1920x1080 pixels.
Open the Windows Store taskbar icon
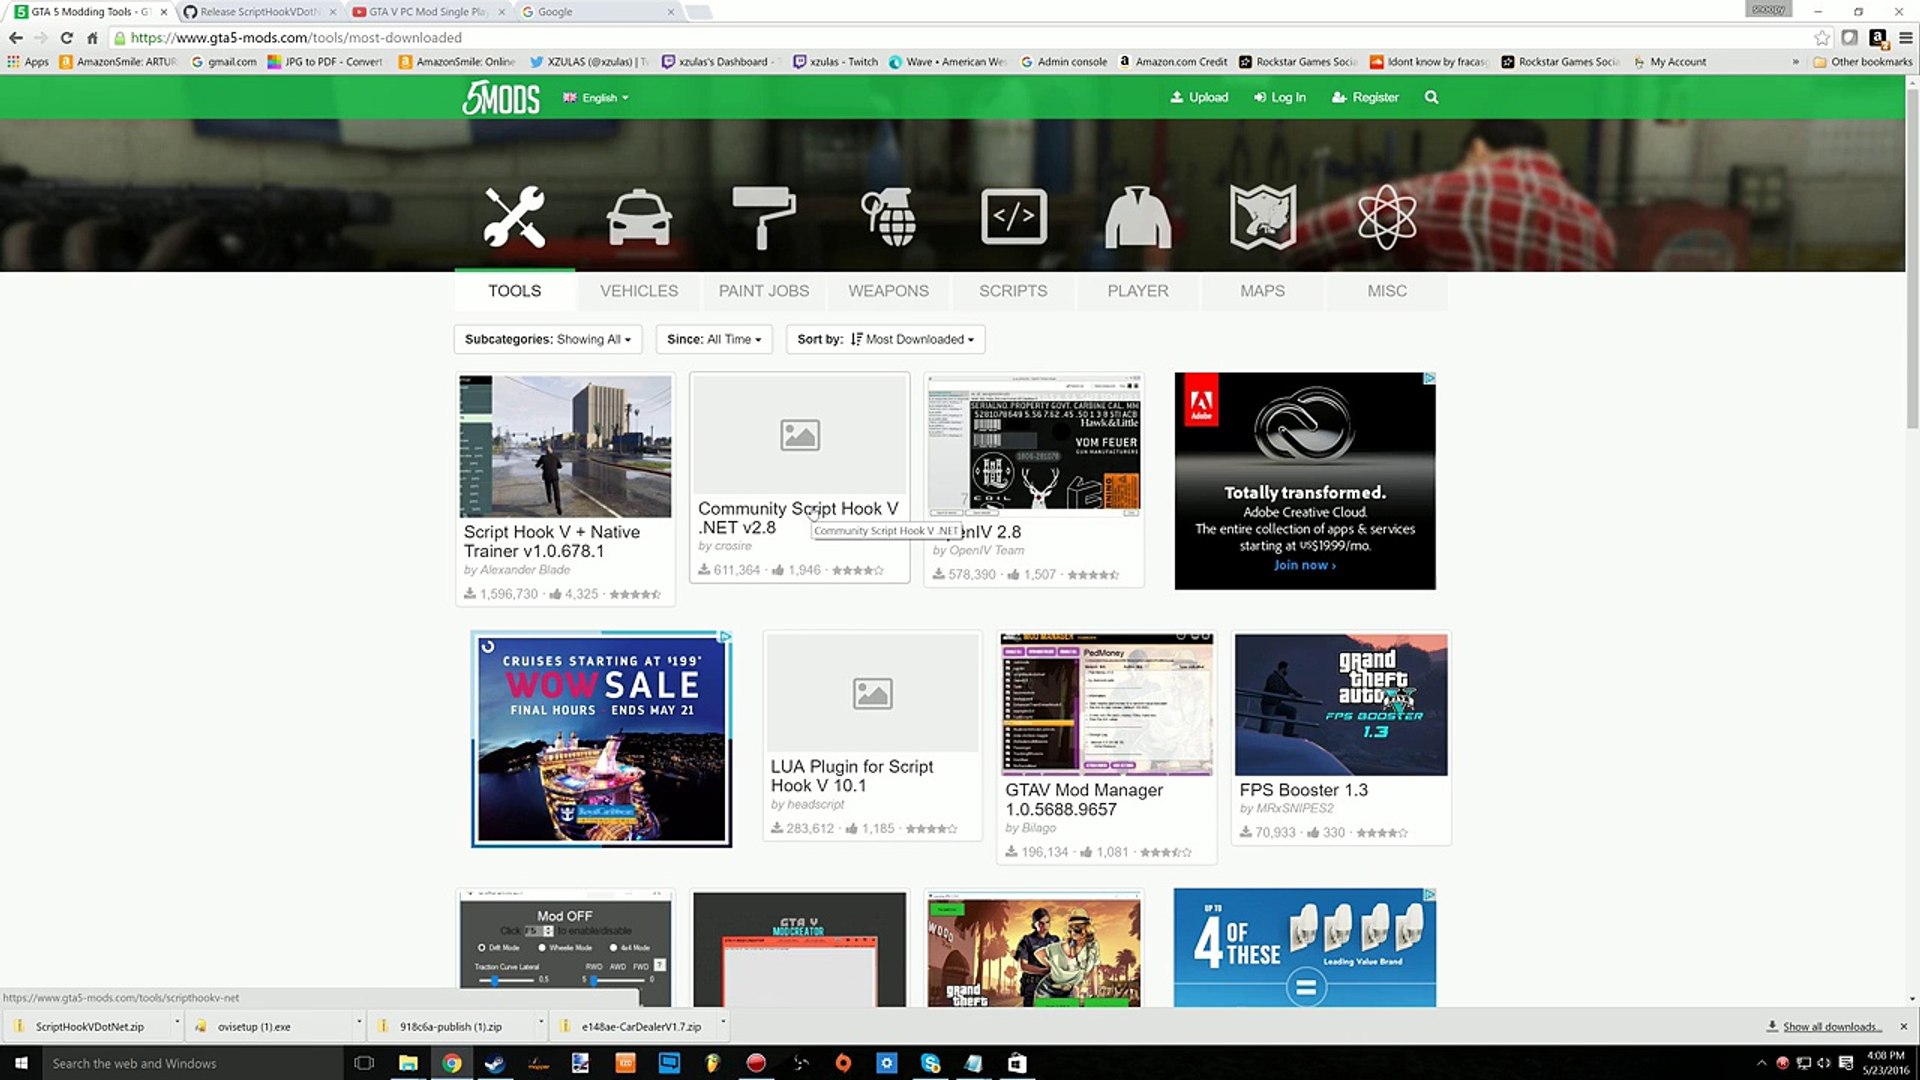[1017, 1063]
